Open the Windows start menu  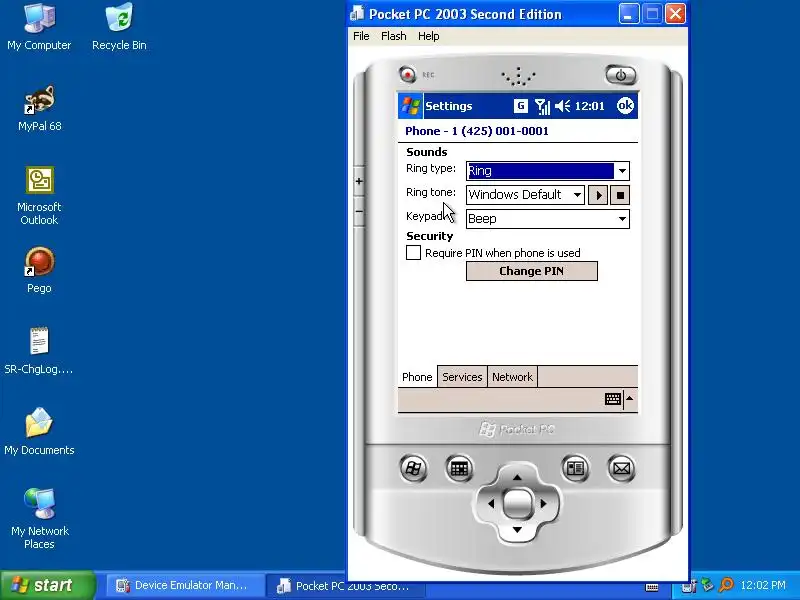(x=48, y=585)
